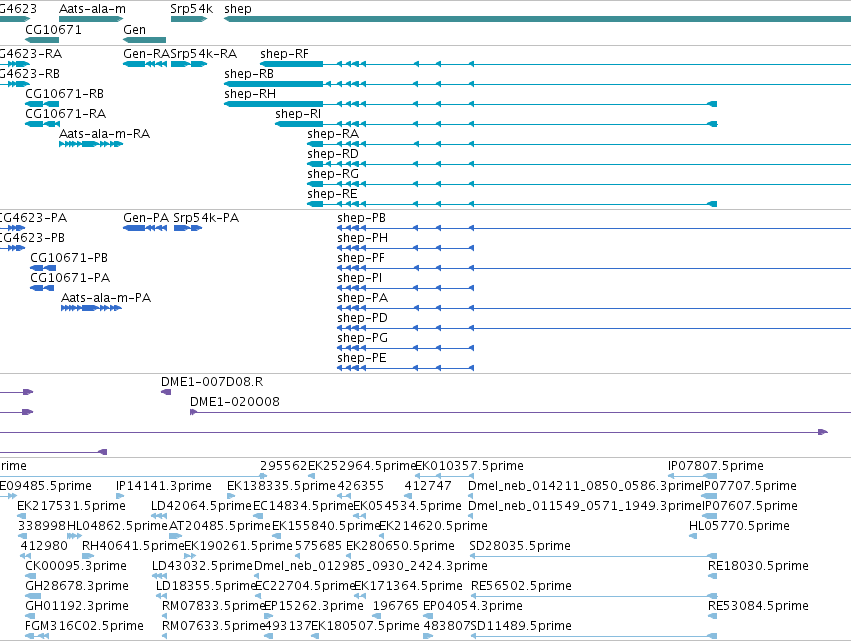Click EST IP07807.5prime
The width and height of the screenshot is (851, 641).
[715, 466]
